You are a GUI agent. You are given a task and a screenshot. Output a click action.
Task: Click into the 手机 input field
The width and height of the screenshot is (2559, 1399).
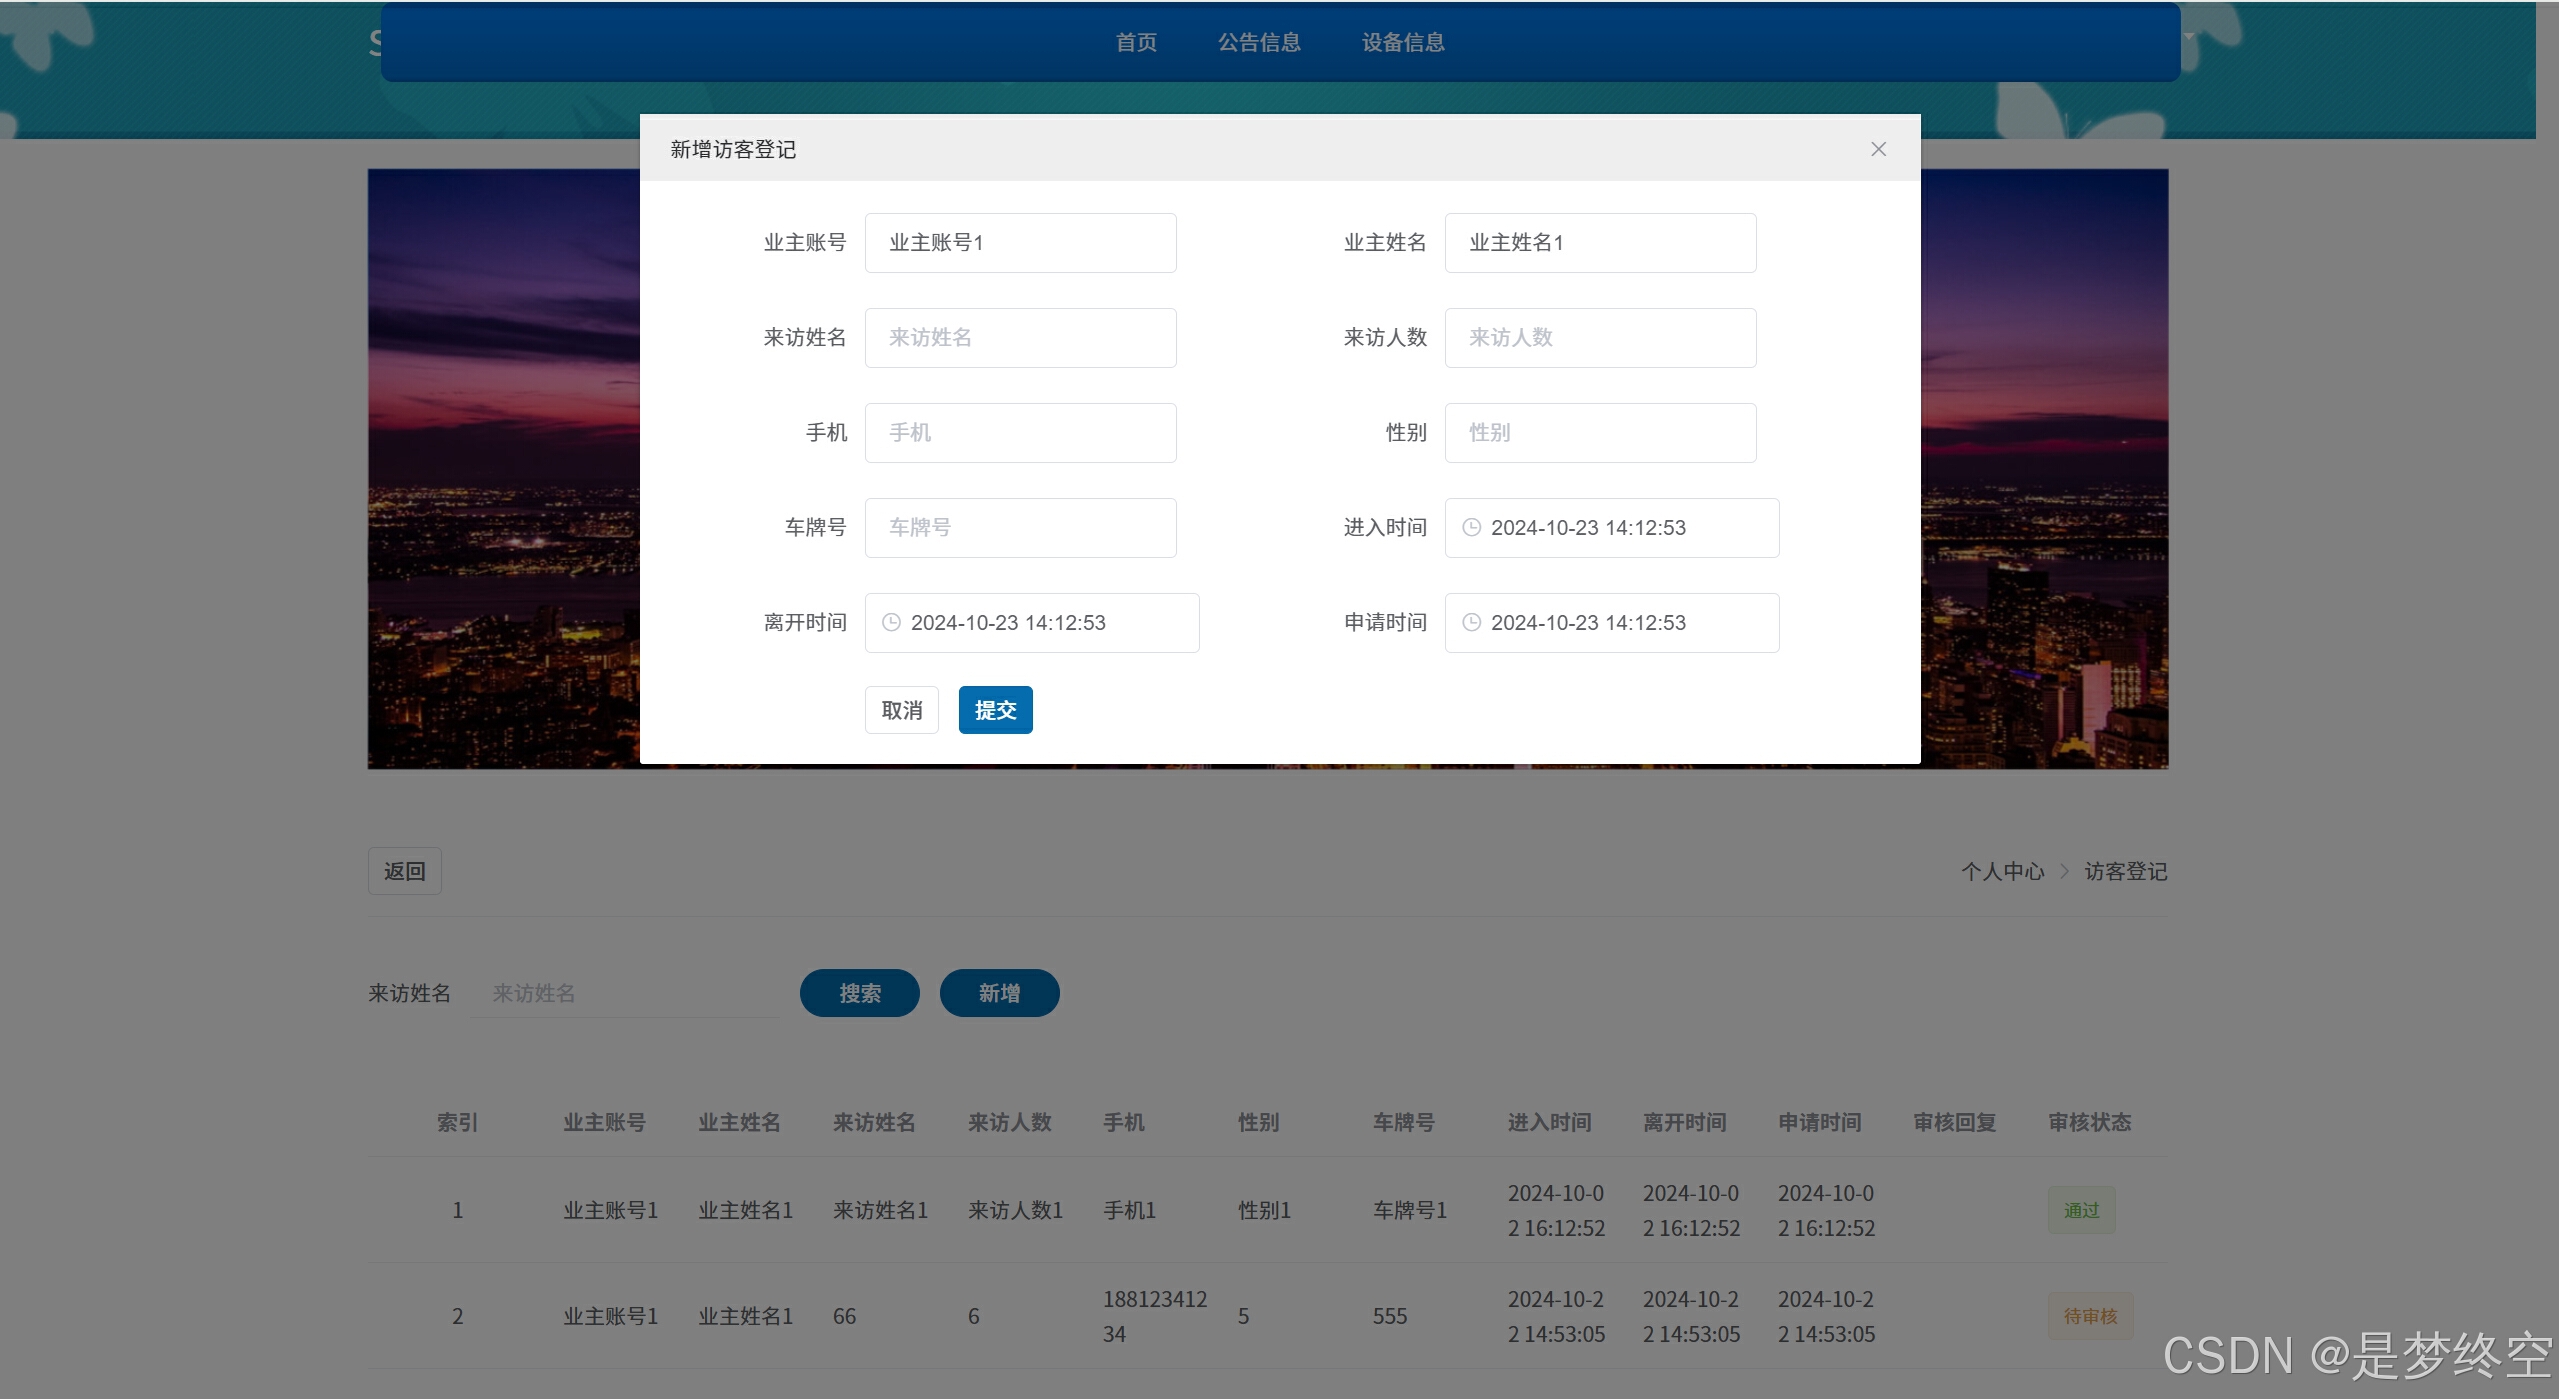point(1020,432)
